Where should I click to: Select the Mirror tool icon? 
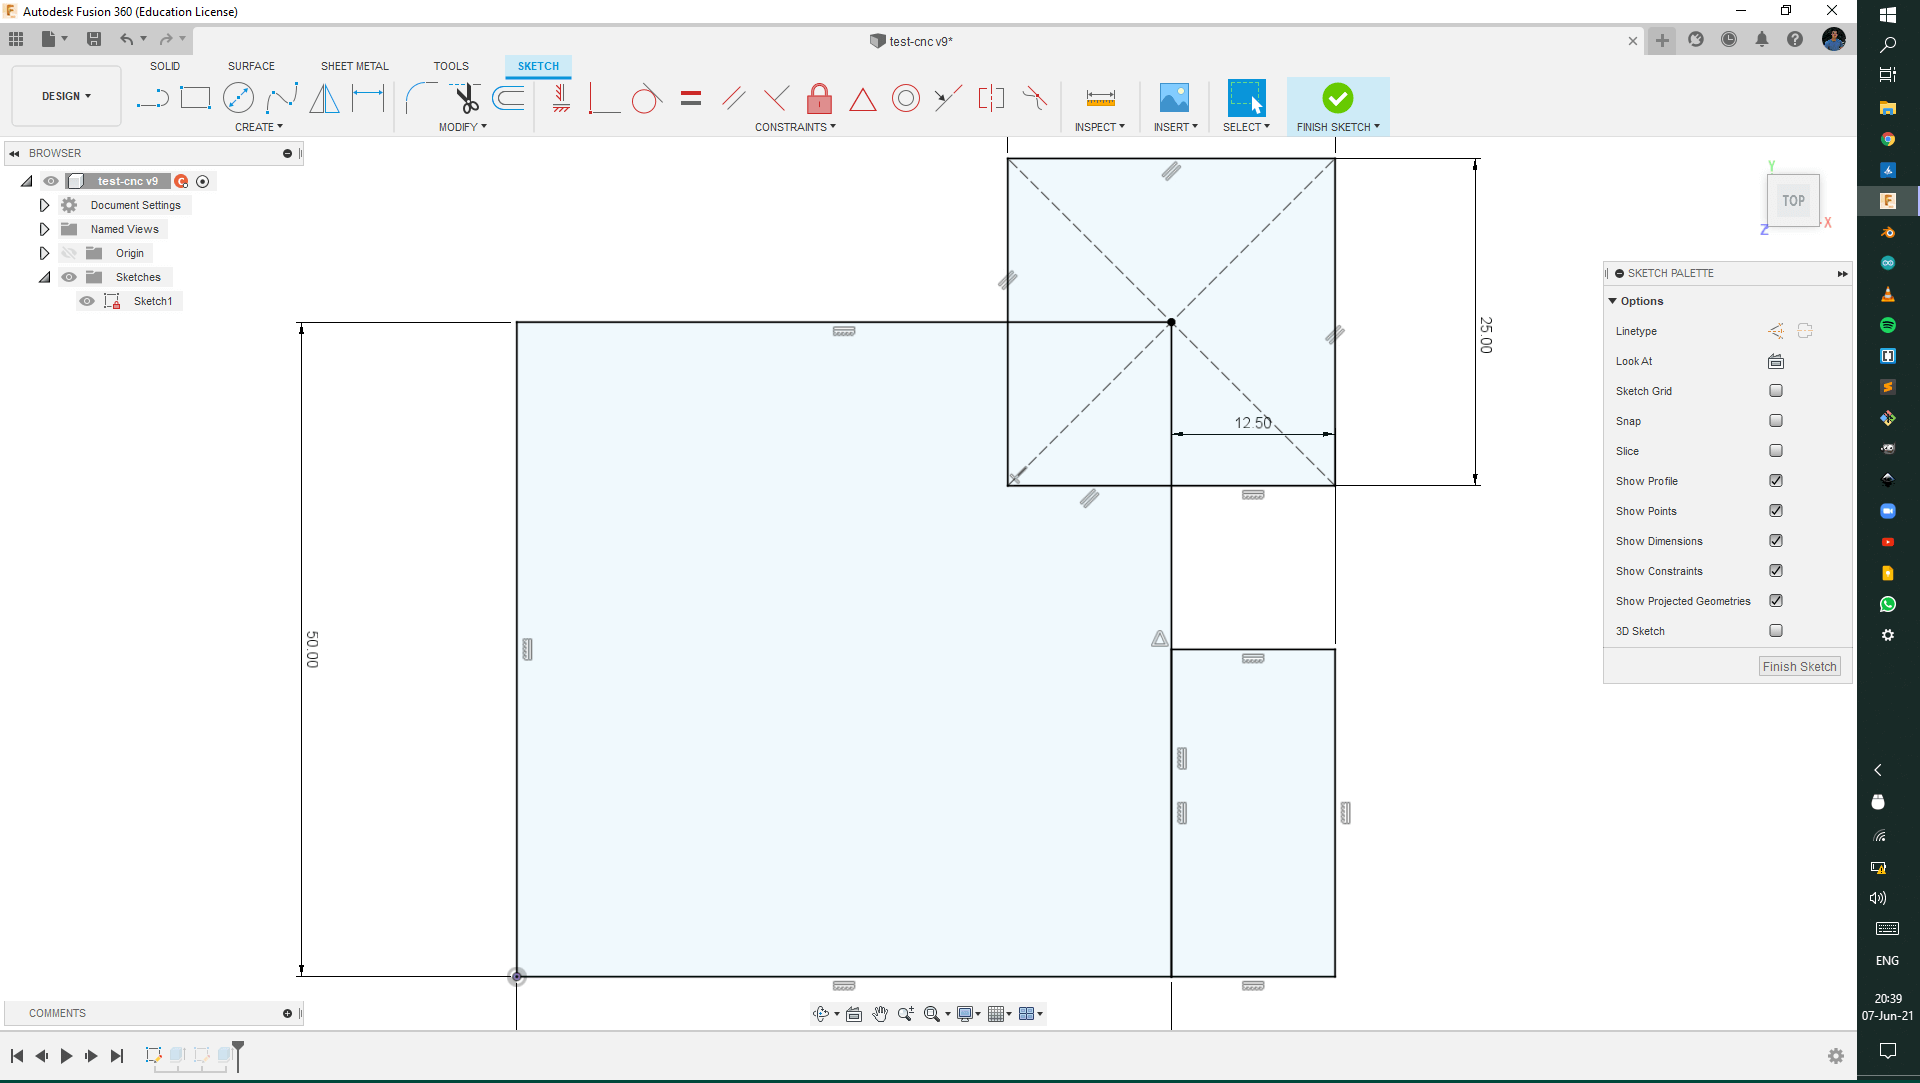pyautogui.click(x=324, y=98)
